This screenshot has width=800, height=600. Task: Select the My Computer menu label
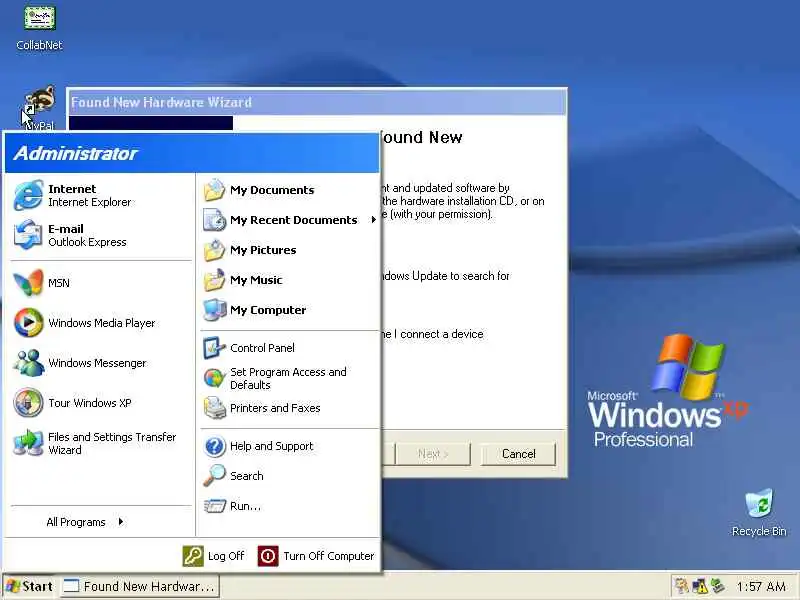268,310
